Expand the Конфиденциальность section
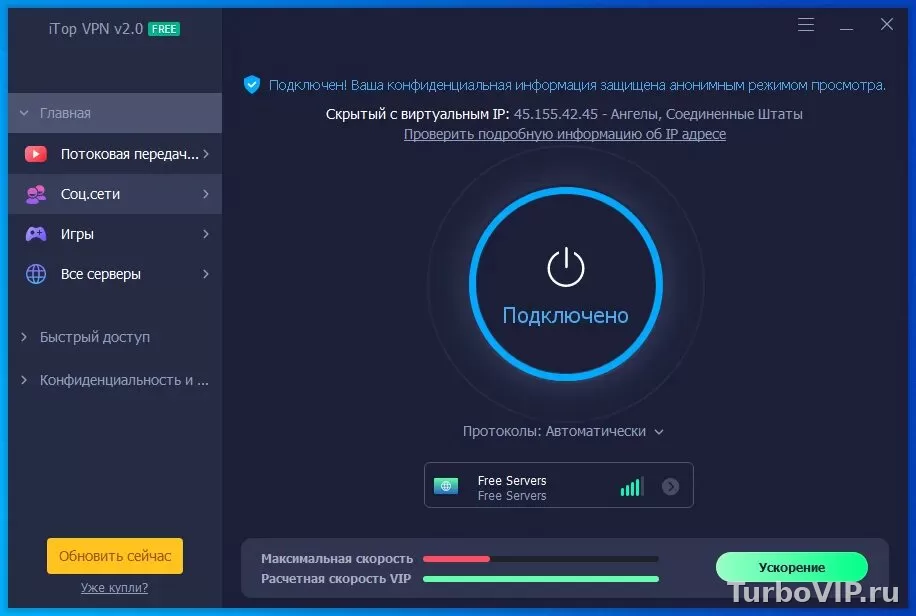 pos(24,380)
